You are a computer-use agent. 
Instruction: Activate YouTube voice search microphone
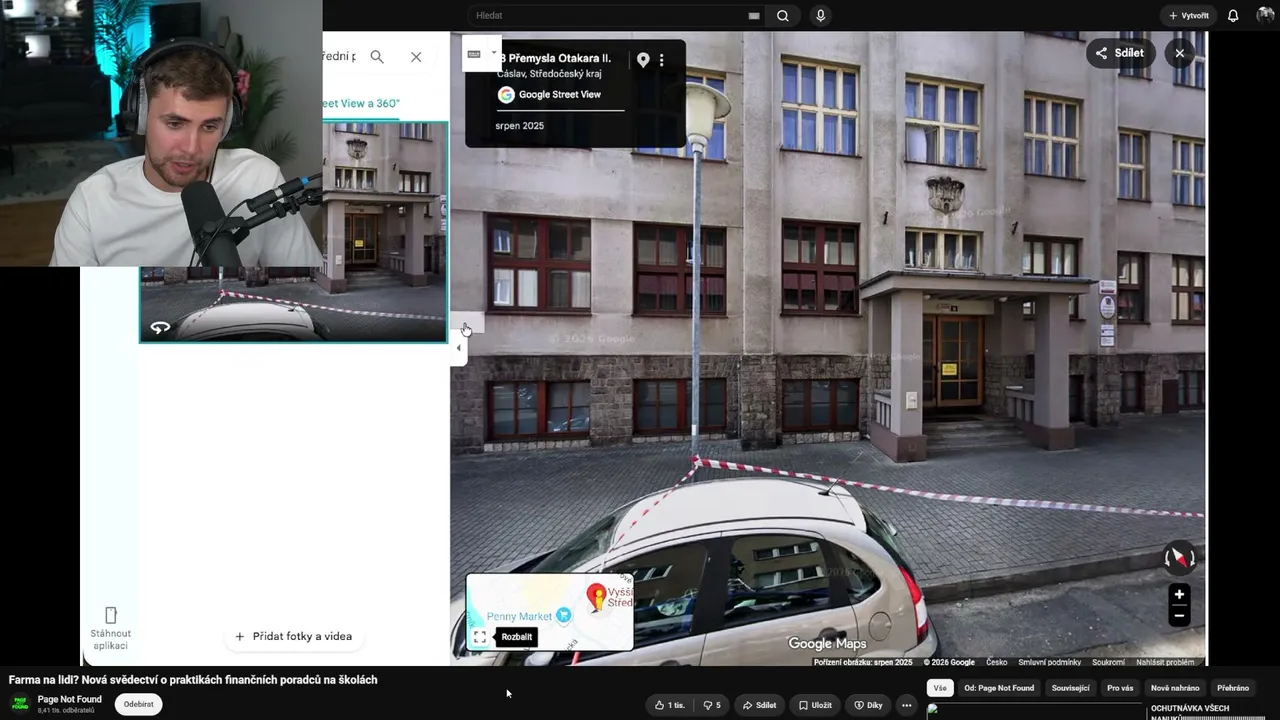pyautogui.click(x=821, y=16)
